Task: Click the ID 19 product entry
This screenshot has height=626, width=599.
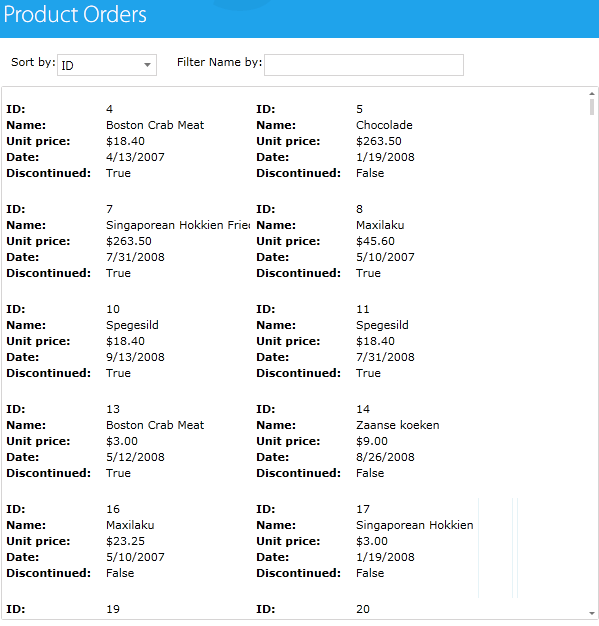Action: point(128,610)
